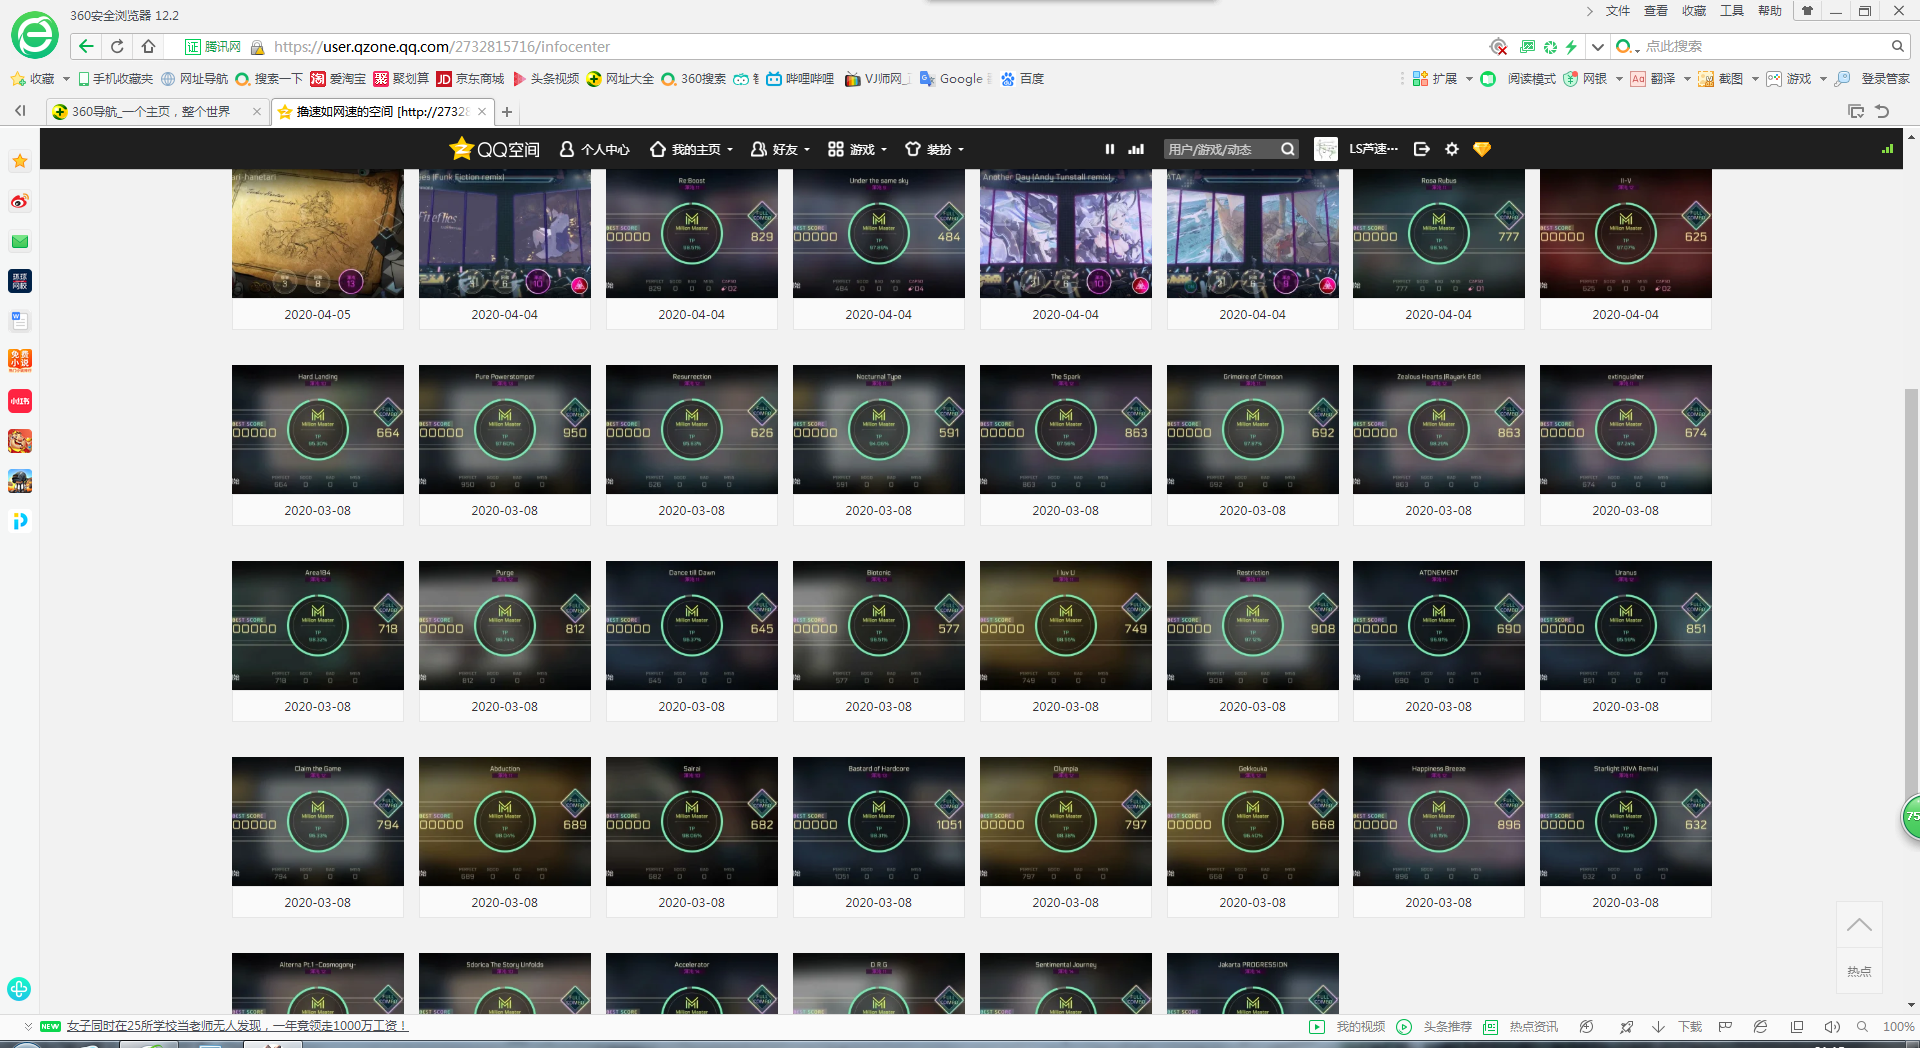Image resolution: width=1920 pixels, height=1048 pixels.
Task: Click the 100% zoom level in status bar
Action: [x=1898, y=1027]
